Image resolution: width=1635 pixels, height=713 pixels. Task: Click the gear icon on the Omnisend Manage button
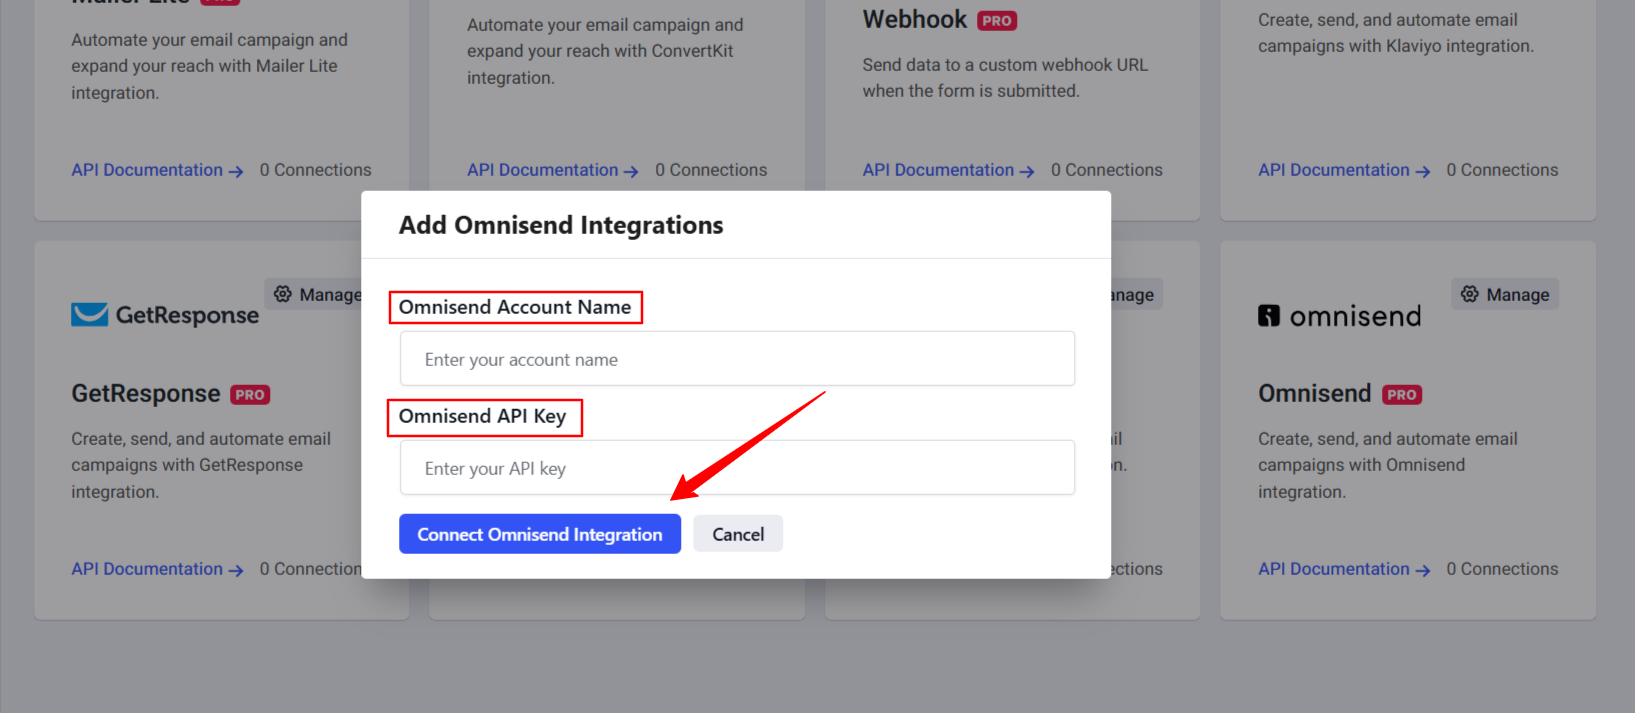1470,294
